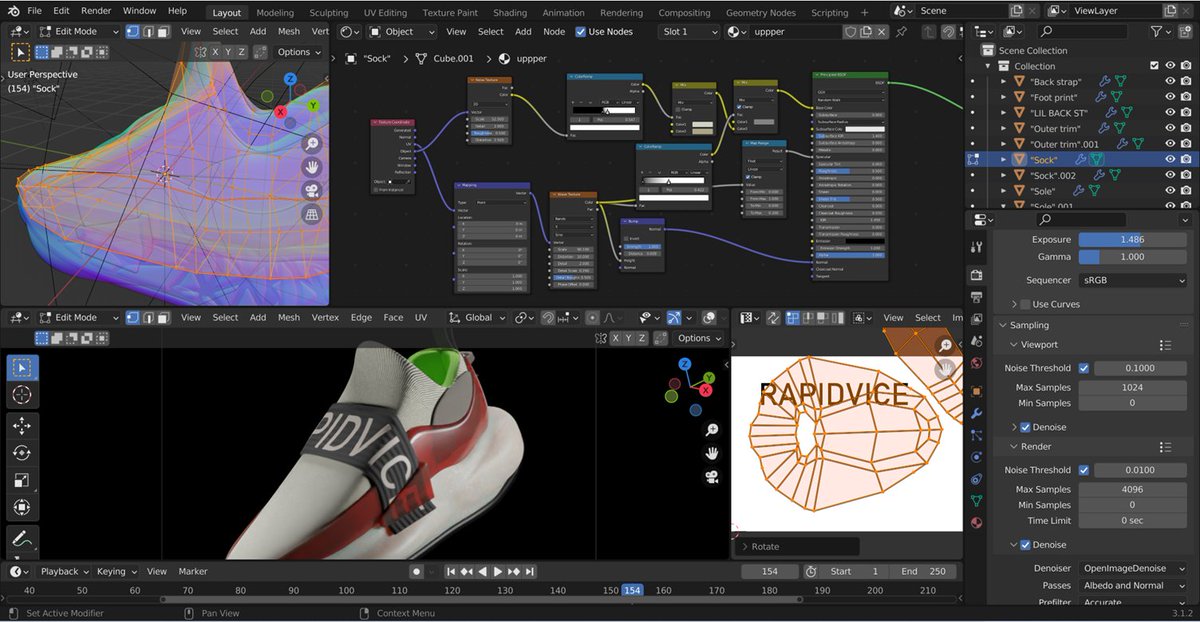Toggle the viewport Denoise checkbox
The height and width of the screenshot is (622, 1200).
coord(1025,427)
